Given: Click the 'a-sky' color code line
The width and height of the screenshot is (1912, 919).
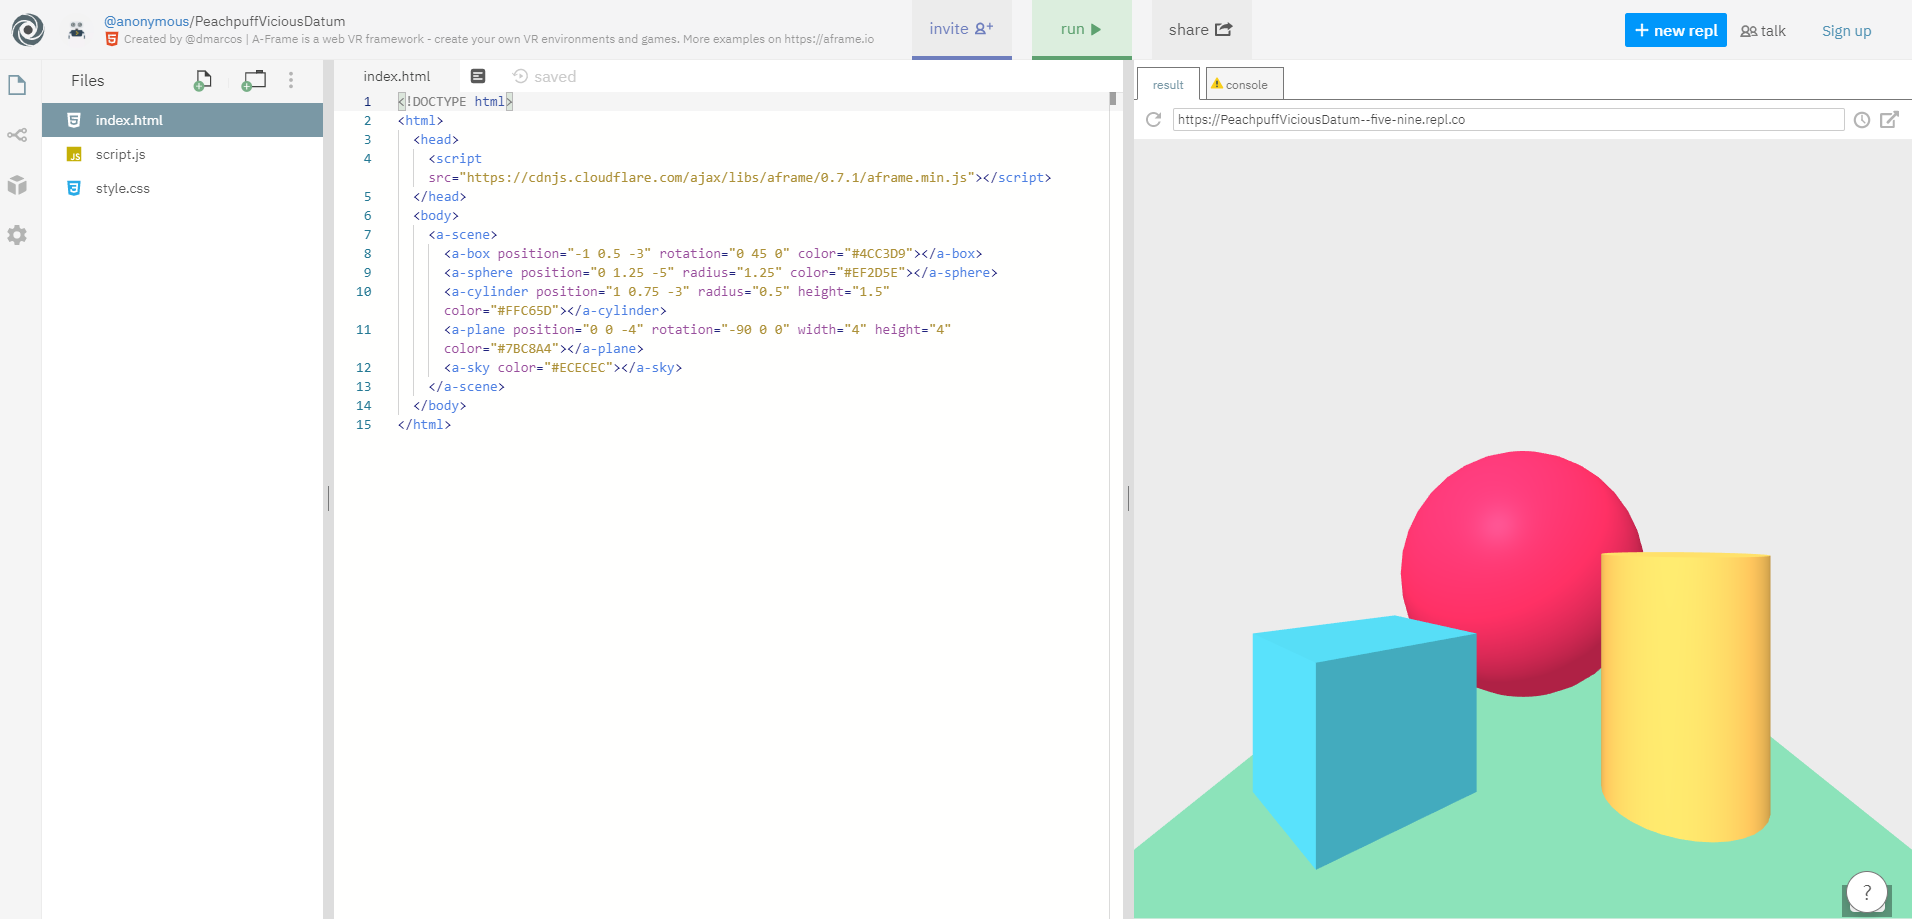Looking at the screenshot, I should tap(563, 368).
